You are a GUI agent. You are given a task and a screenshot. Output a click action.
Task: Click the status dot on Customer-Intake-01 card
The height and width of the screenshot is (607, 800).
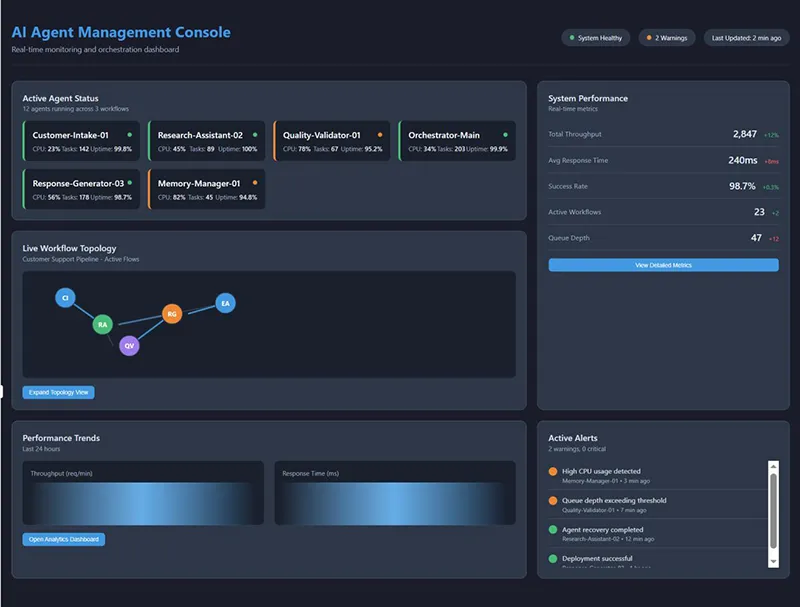pos(130,135)
